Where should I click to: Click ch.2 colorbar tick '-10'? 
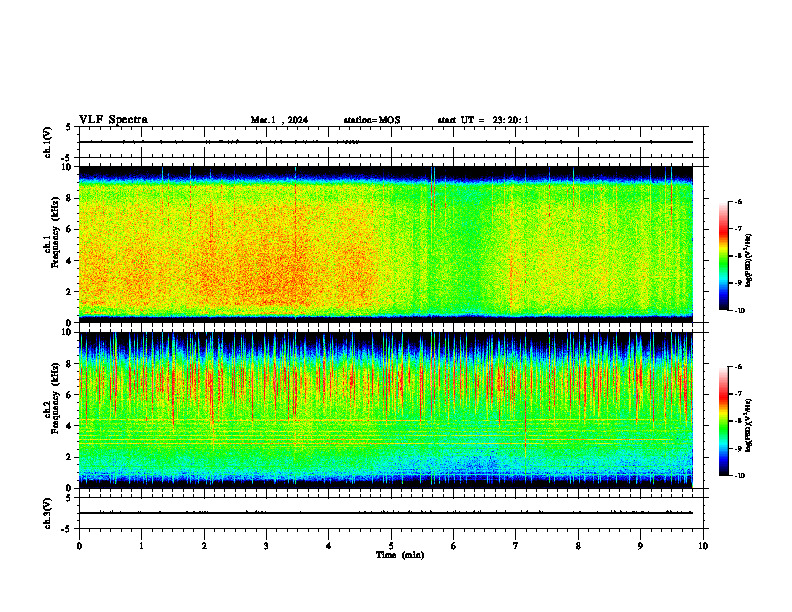739,475
